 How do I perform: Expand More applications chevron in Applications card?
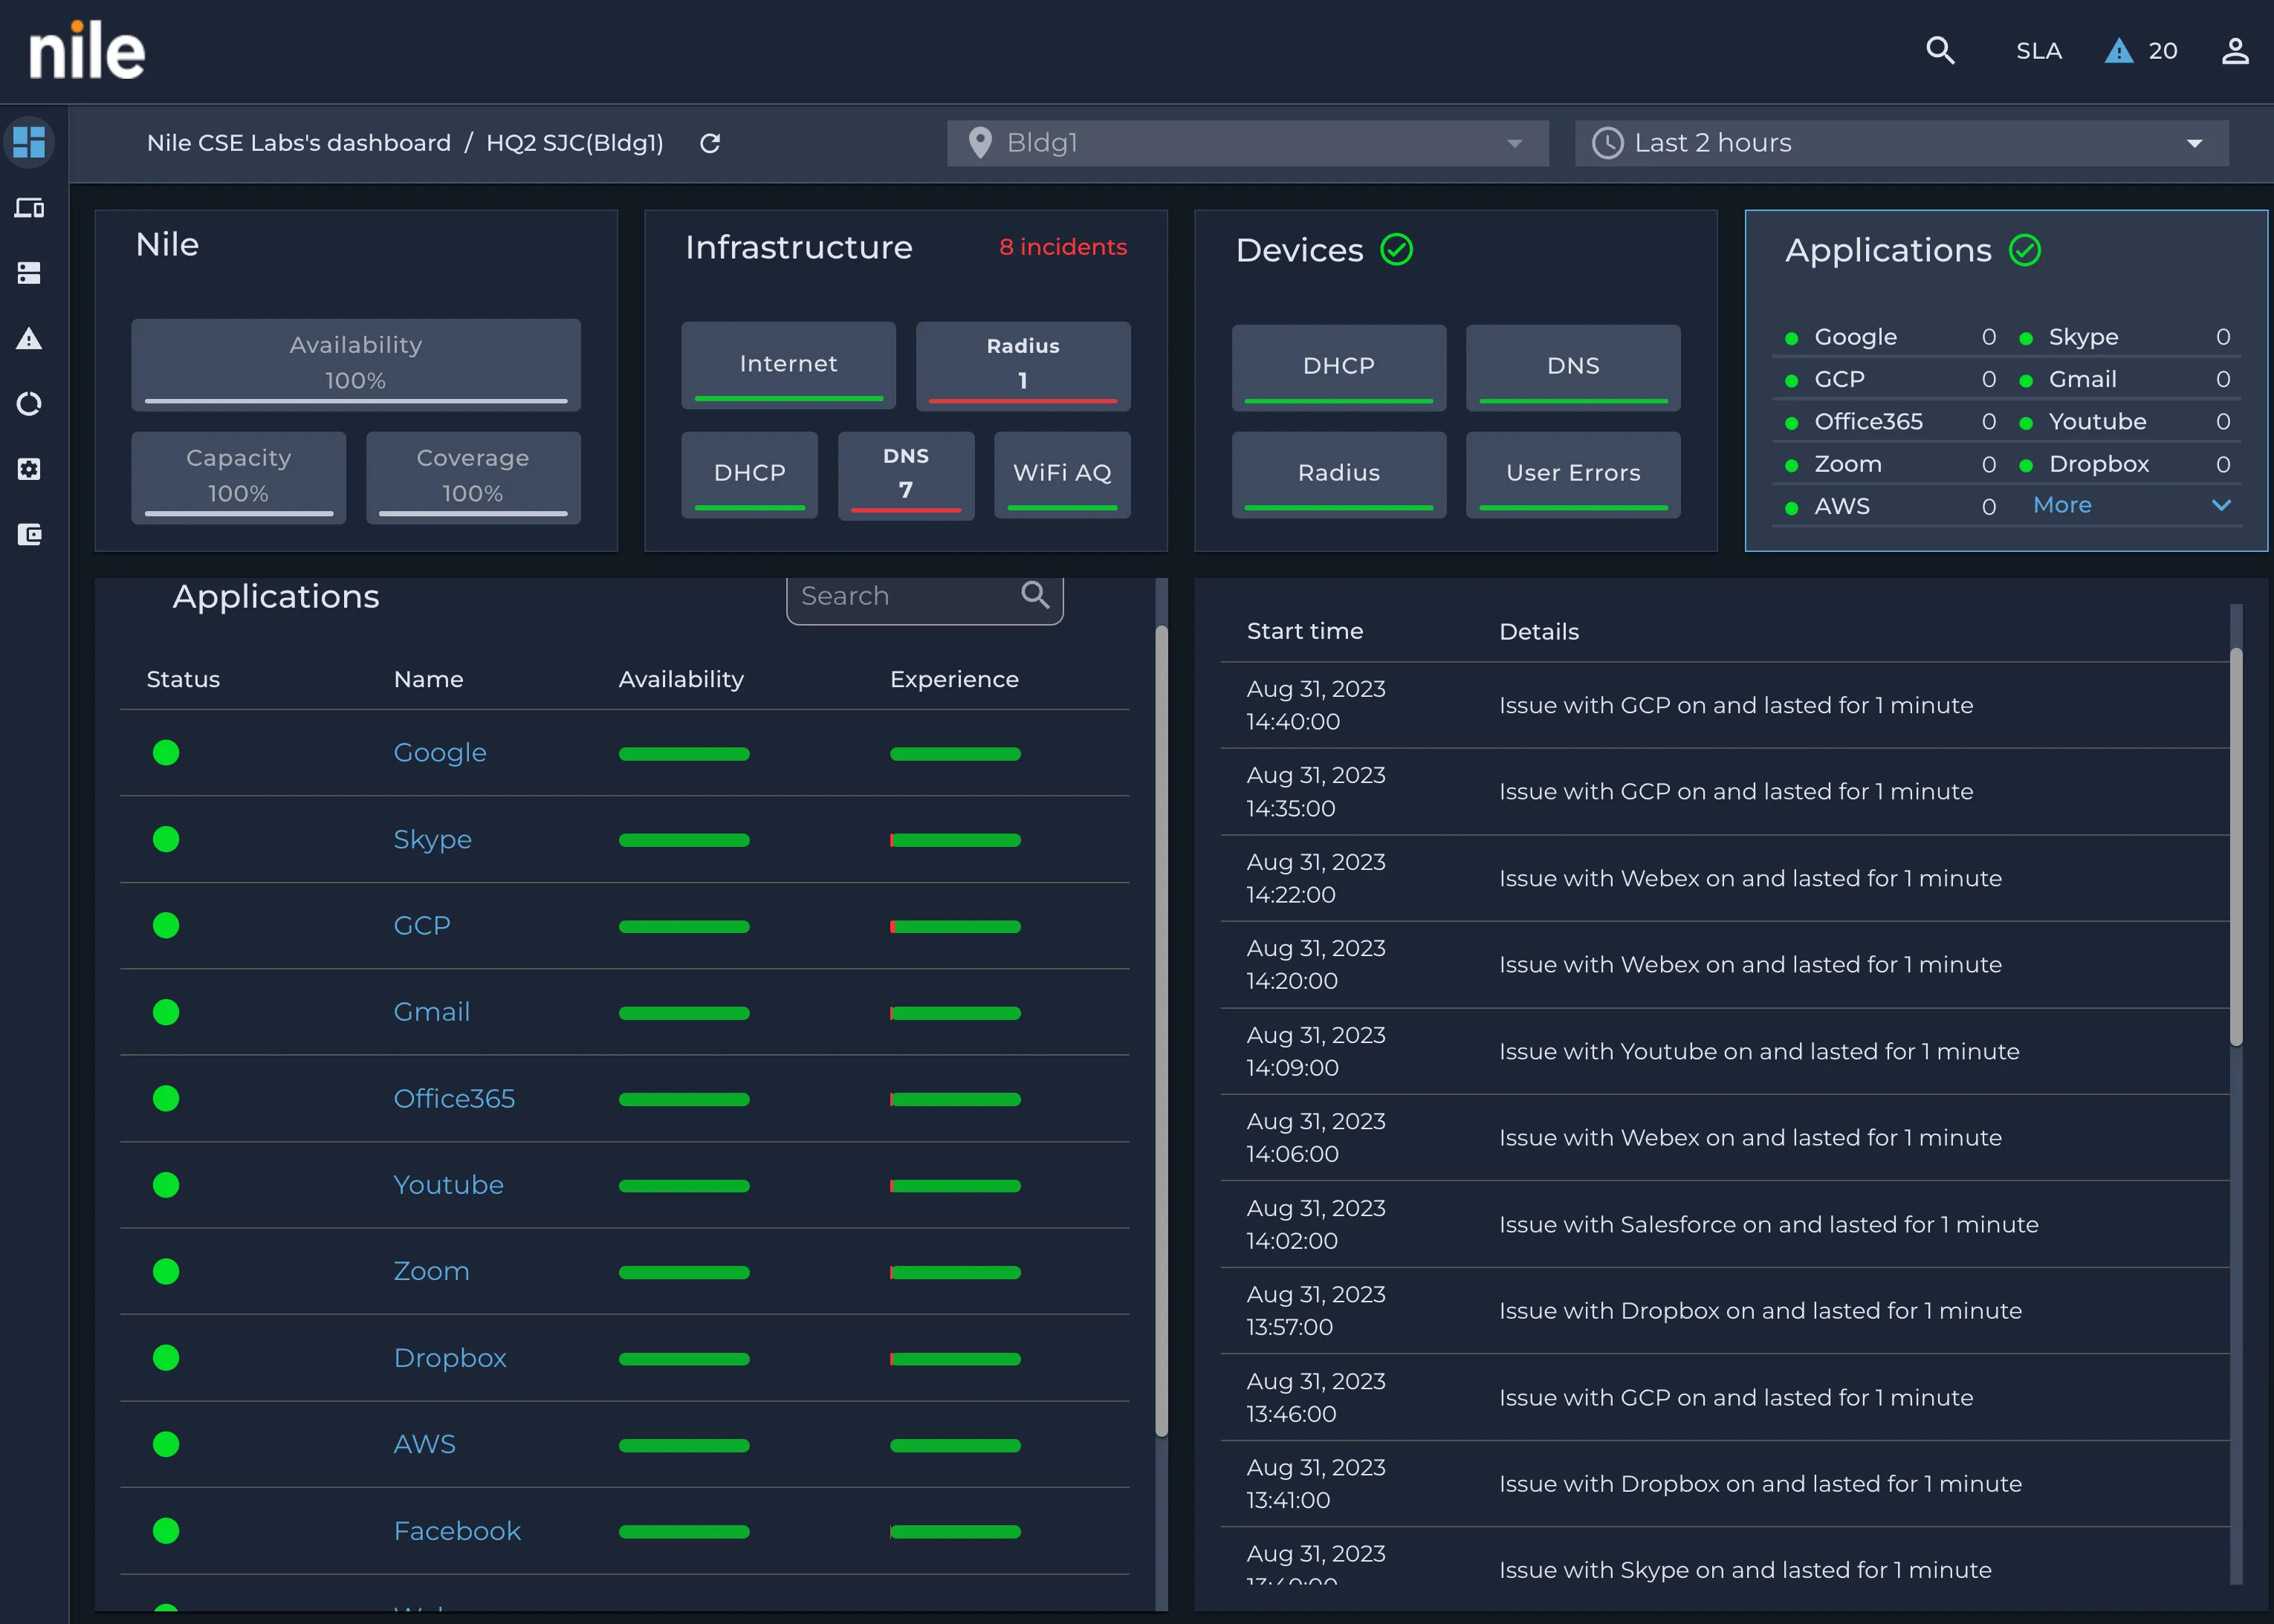click(2220, 505)
